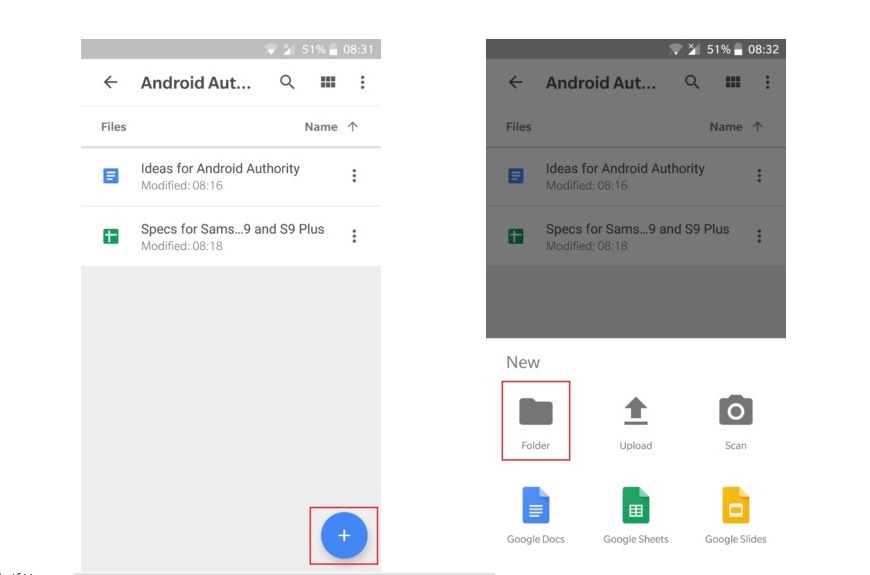Tap search icon in dimmed right phone
This screenshot has height=575, width=870.
[692, 82]
